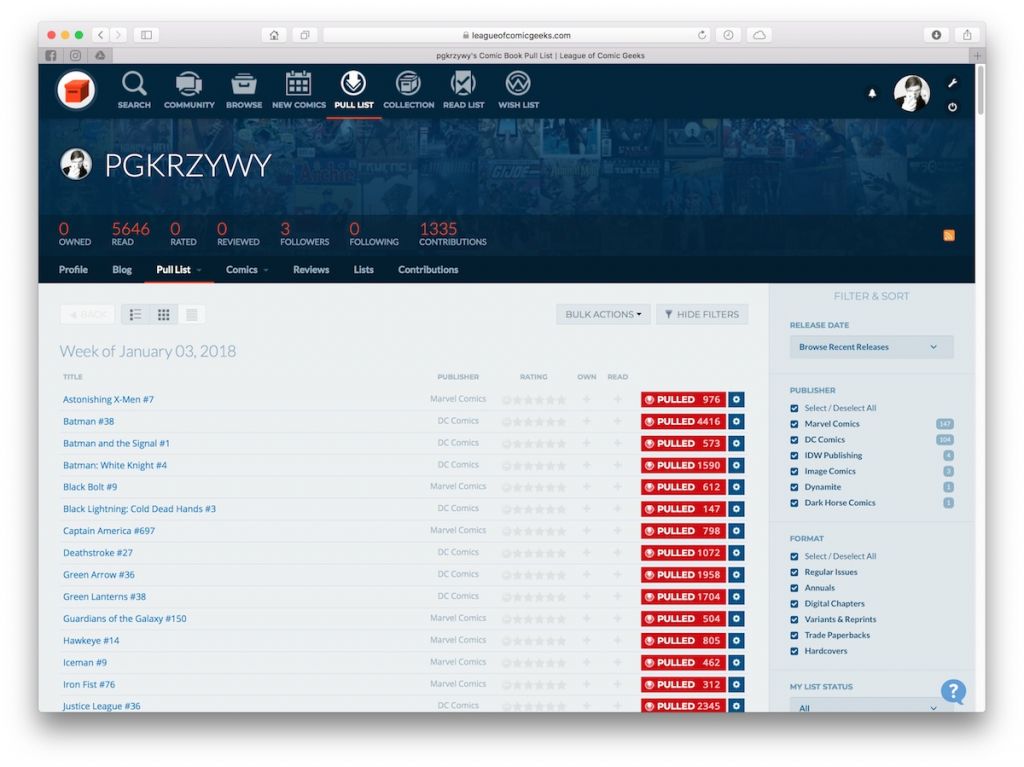Screen dimensions: 1024x767
Task: Switch to grid thumbnail view
Action: (163, 315)
